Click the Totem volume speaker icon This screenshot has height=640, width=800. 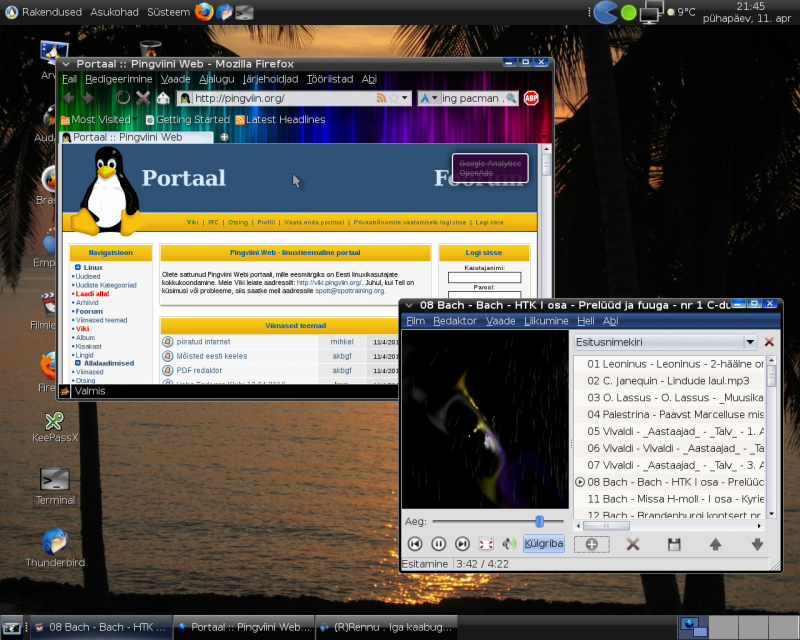509,544
